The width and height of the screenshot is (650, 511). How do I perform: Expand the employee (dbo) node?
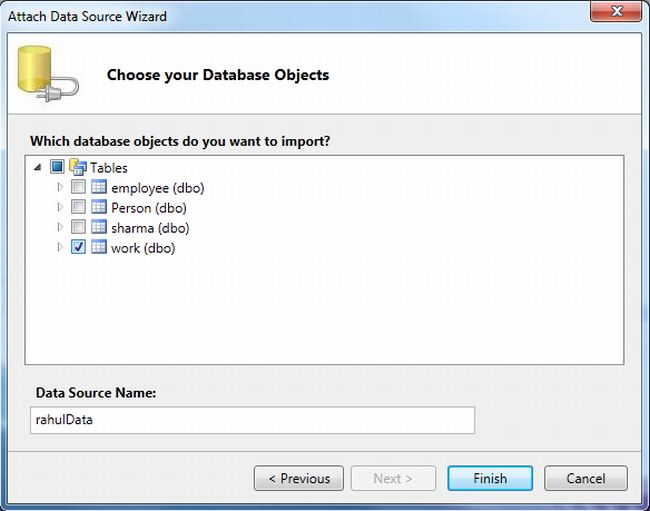(x=60, y=188)
